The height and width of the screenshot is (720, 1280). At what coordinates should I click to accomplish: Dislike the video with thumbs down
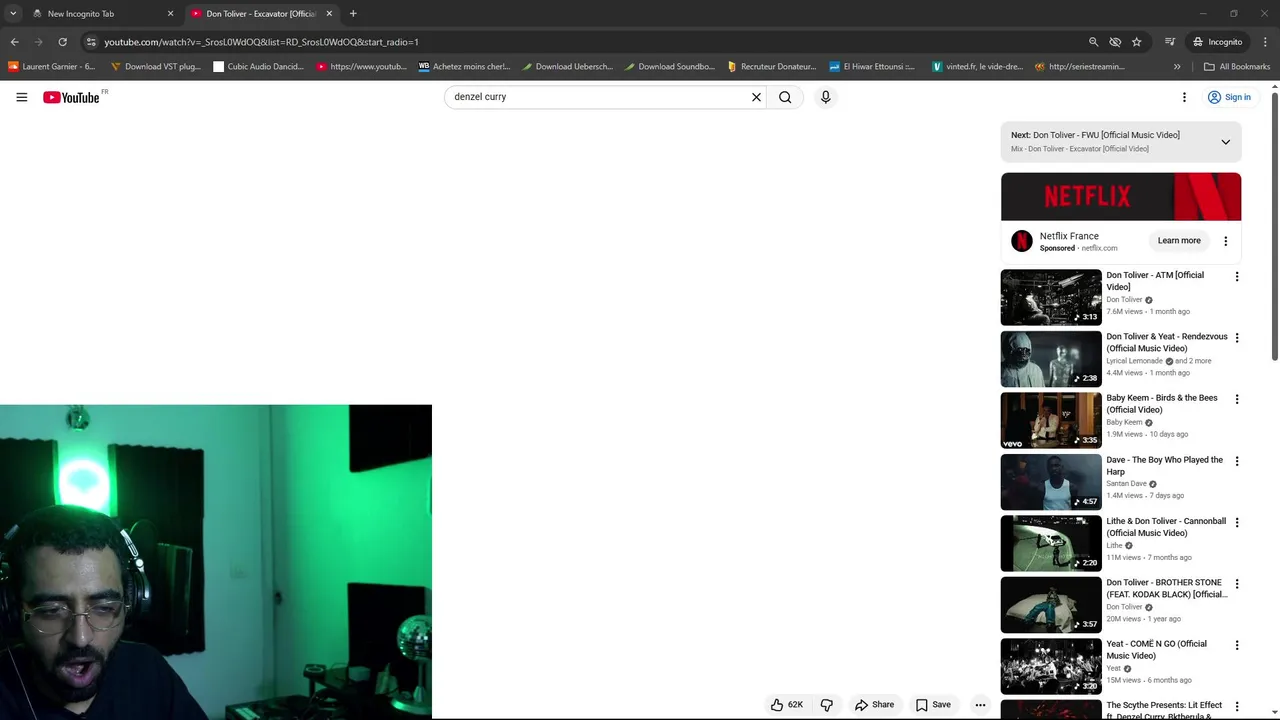[x=827, y=705]
